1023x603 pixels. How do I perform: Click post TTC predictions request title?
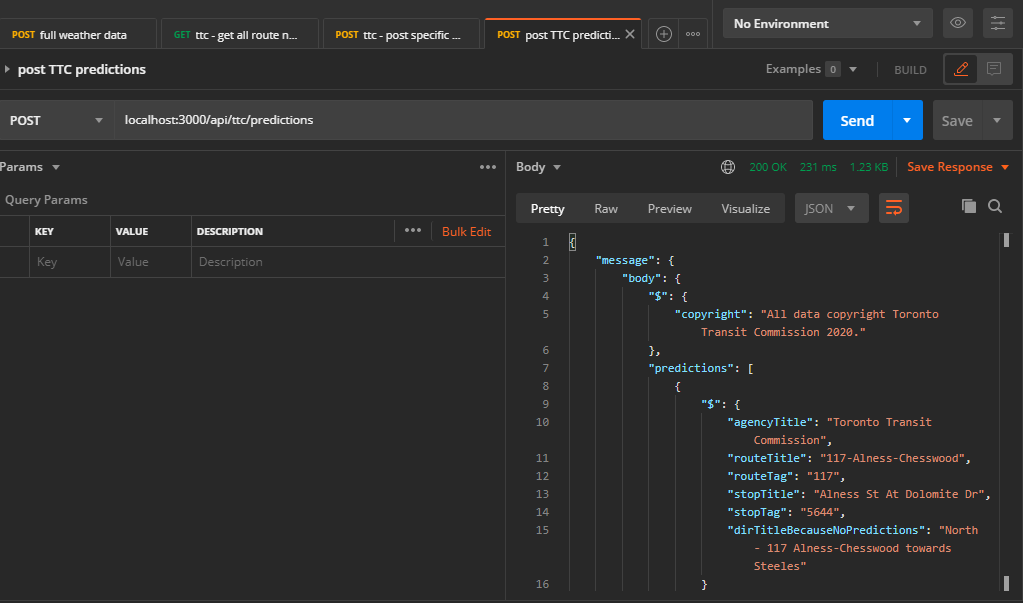[x=82, y=69]
